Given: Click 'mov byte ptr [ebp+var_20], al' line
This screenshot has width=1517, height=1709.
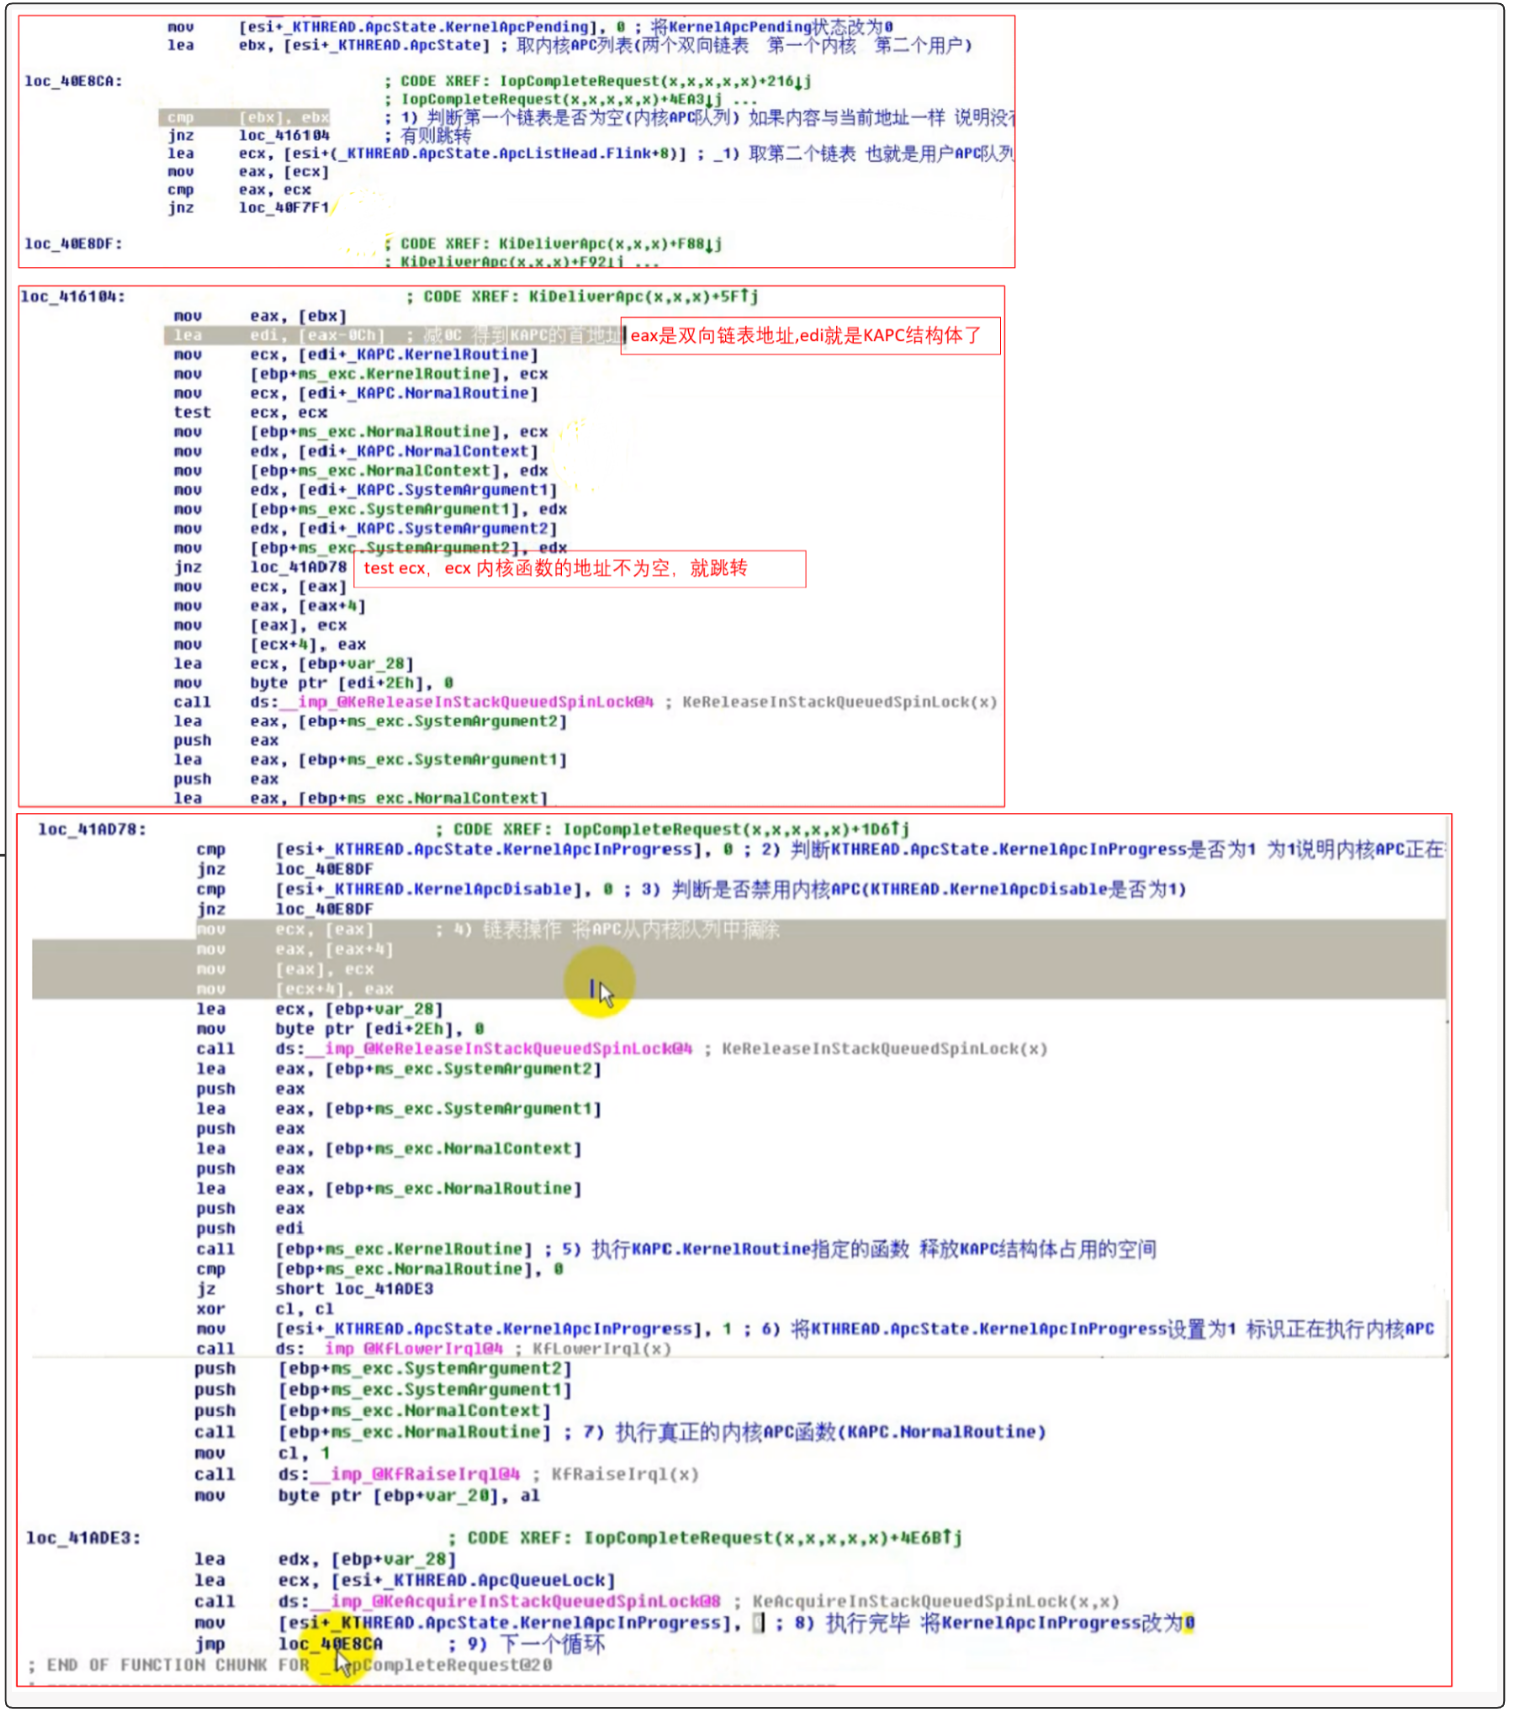Looking at the screenshot, I should pos(367,1495).
